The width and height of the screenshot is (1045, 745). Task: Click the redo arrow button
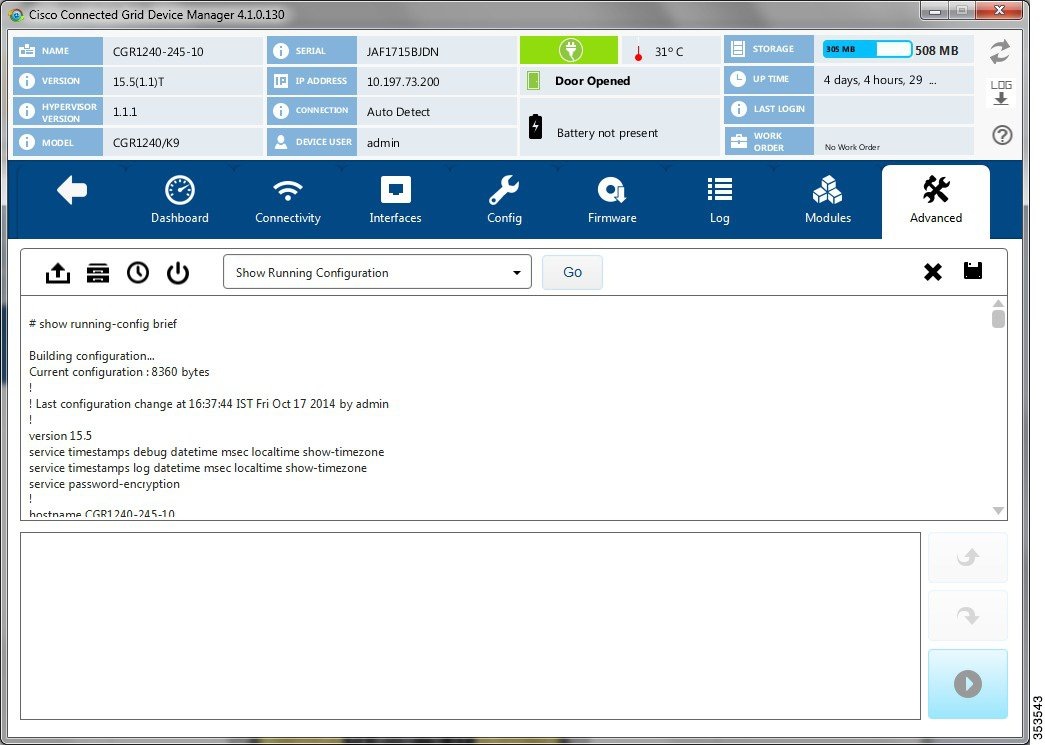click(968, 616)
